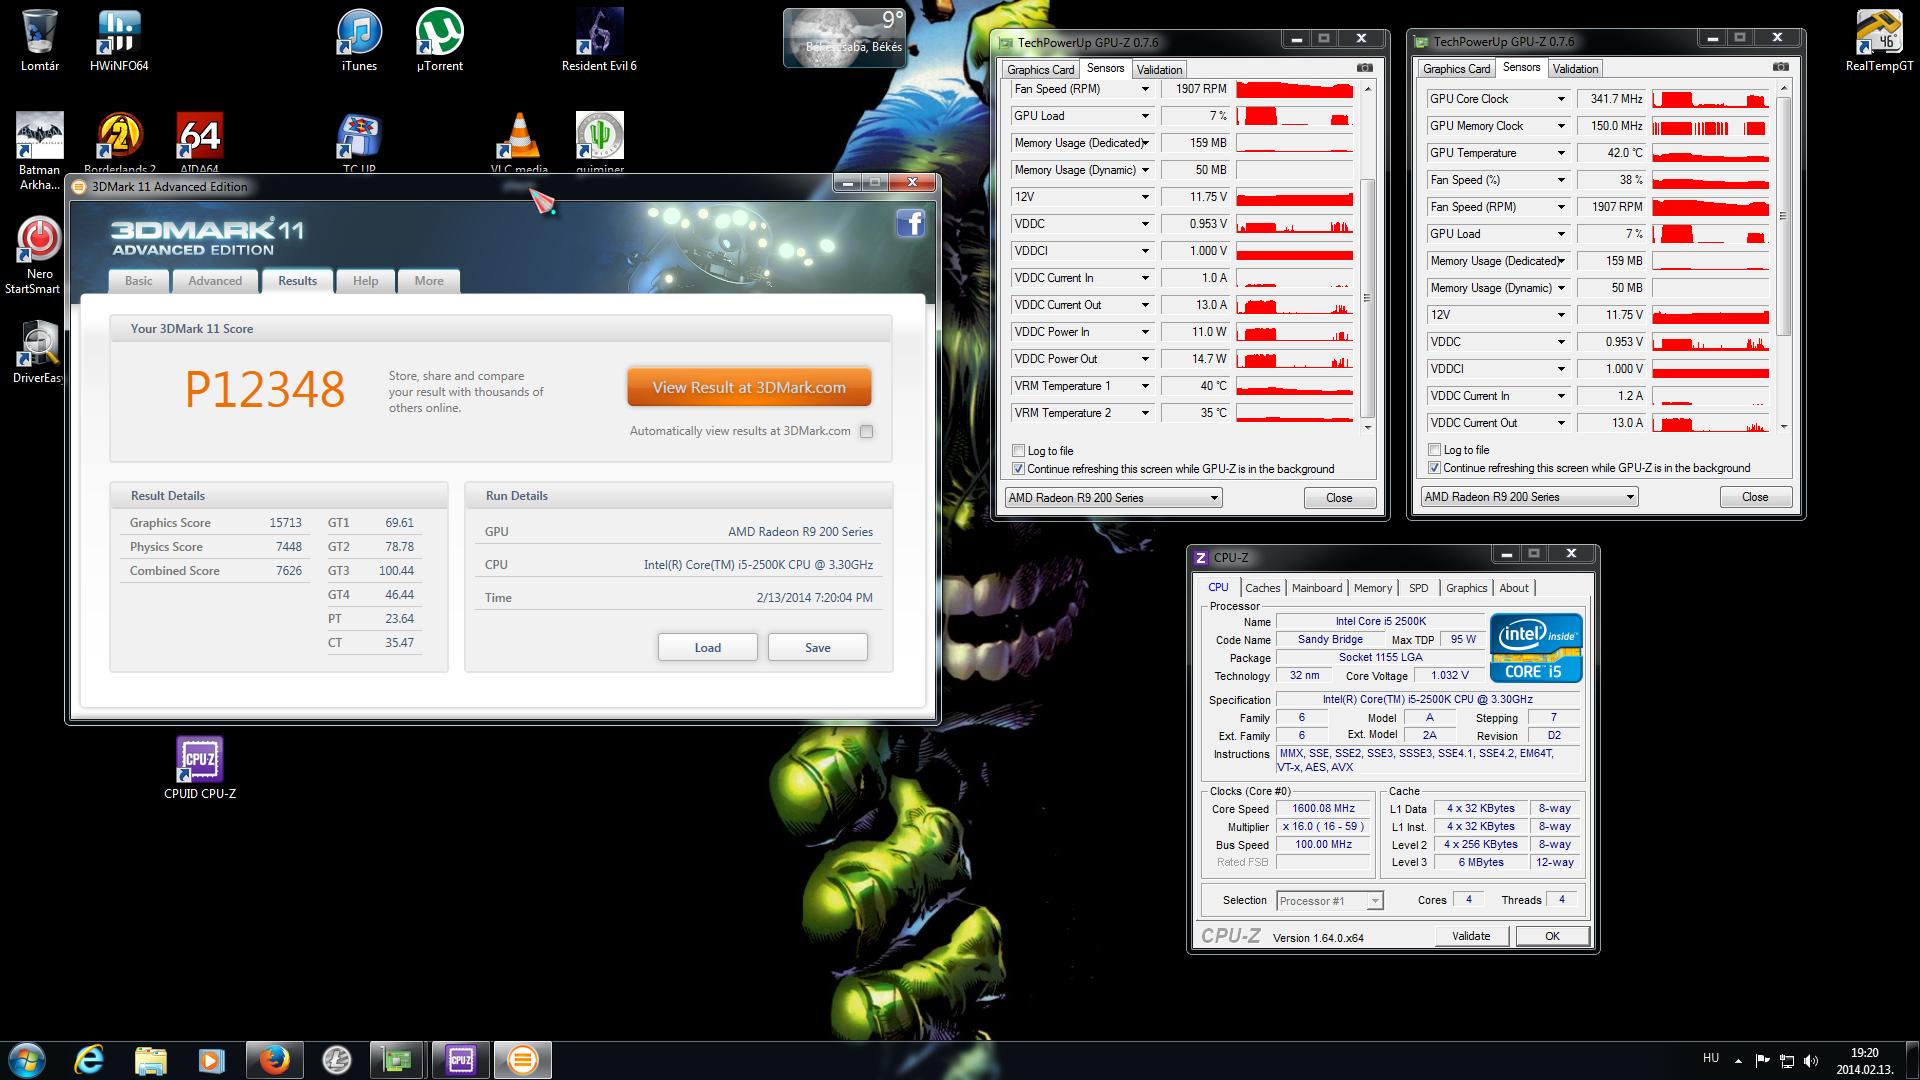This screenshot has height=1080, width=1920.
Task: Toggle Continue refreshing checkbox in left GPU-Z
Action: (1019, 469)
